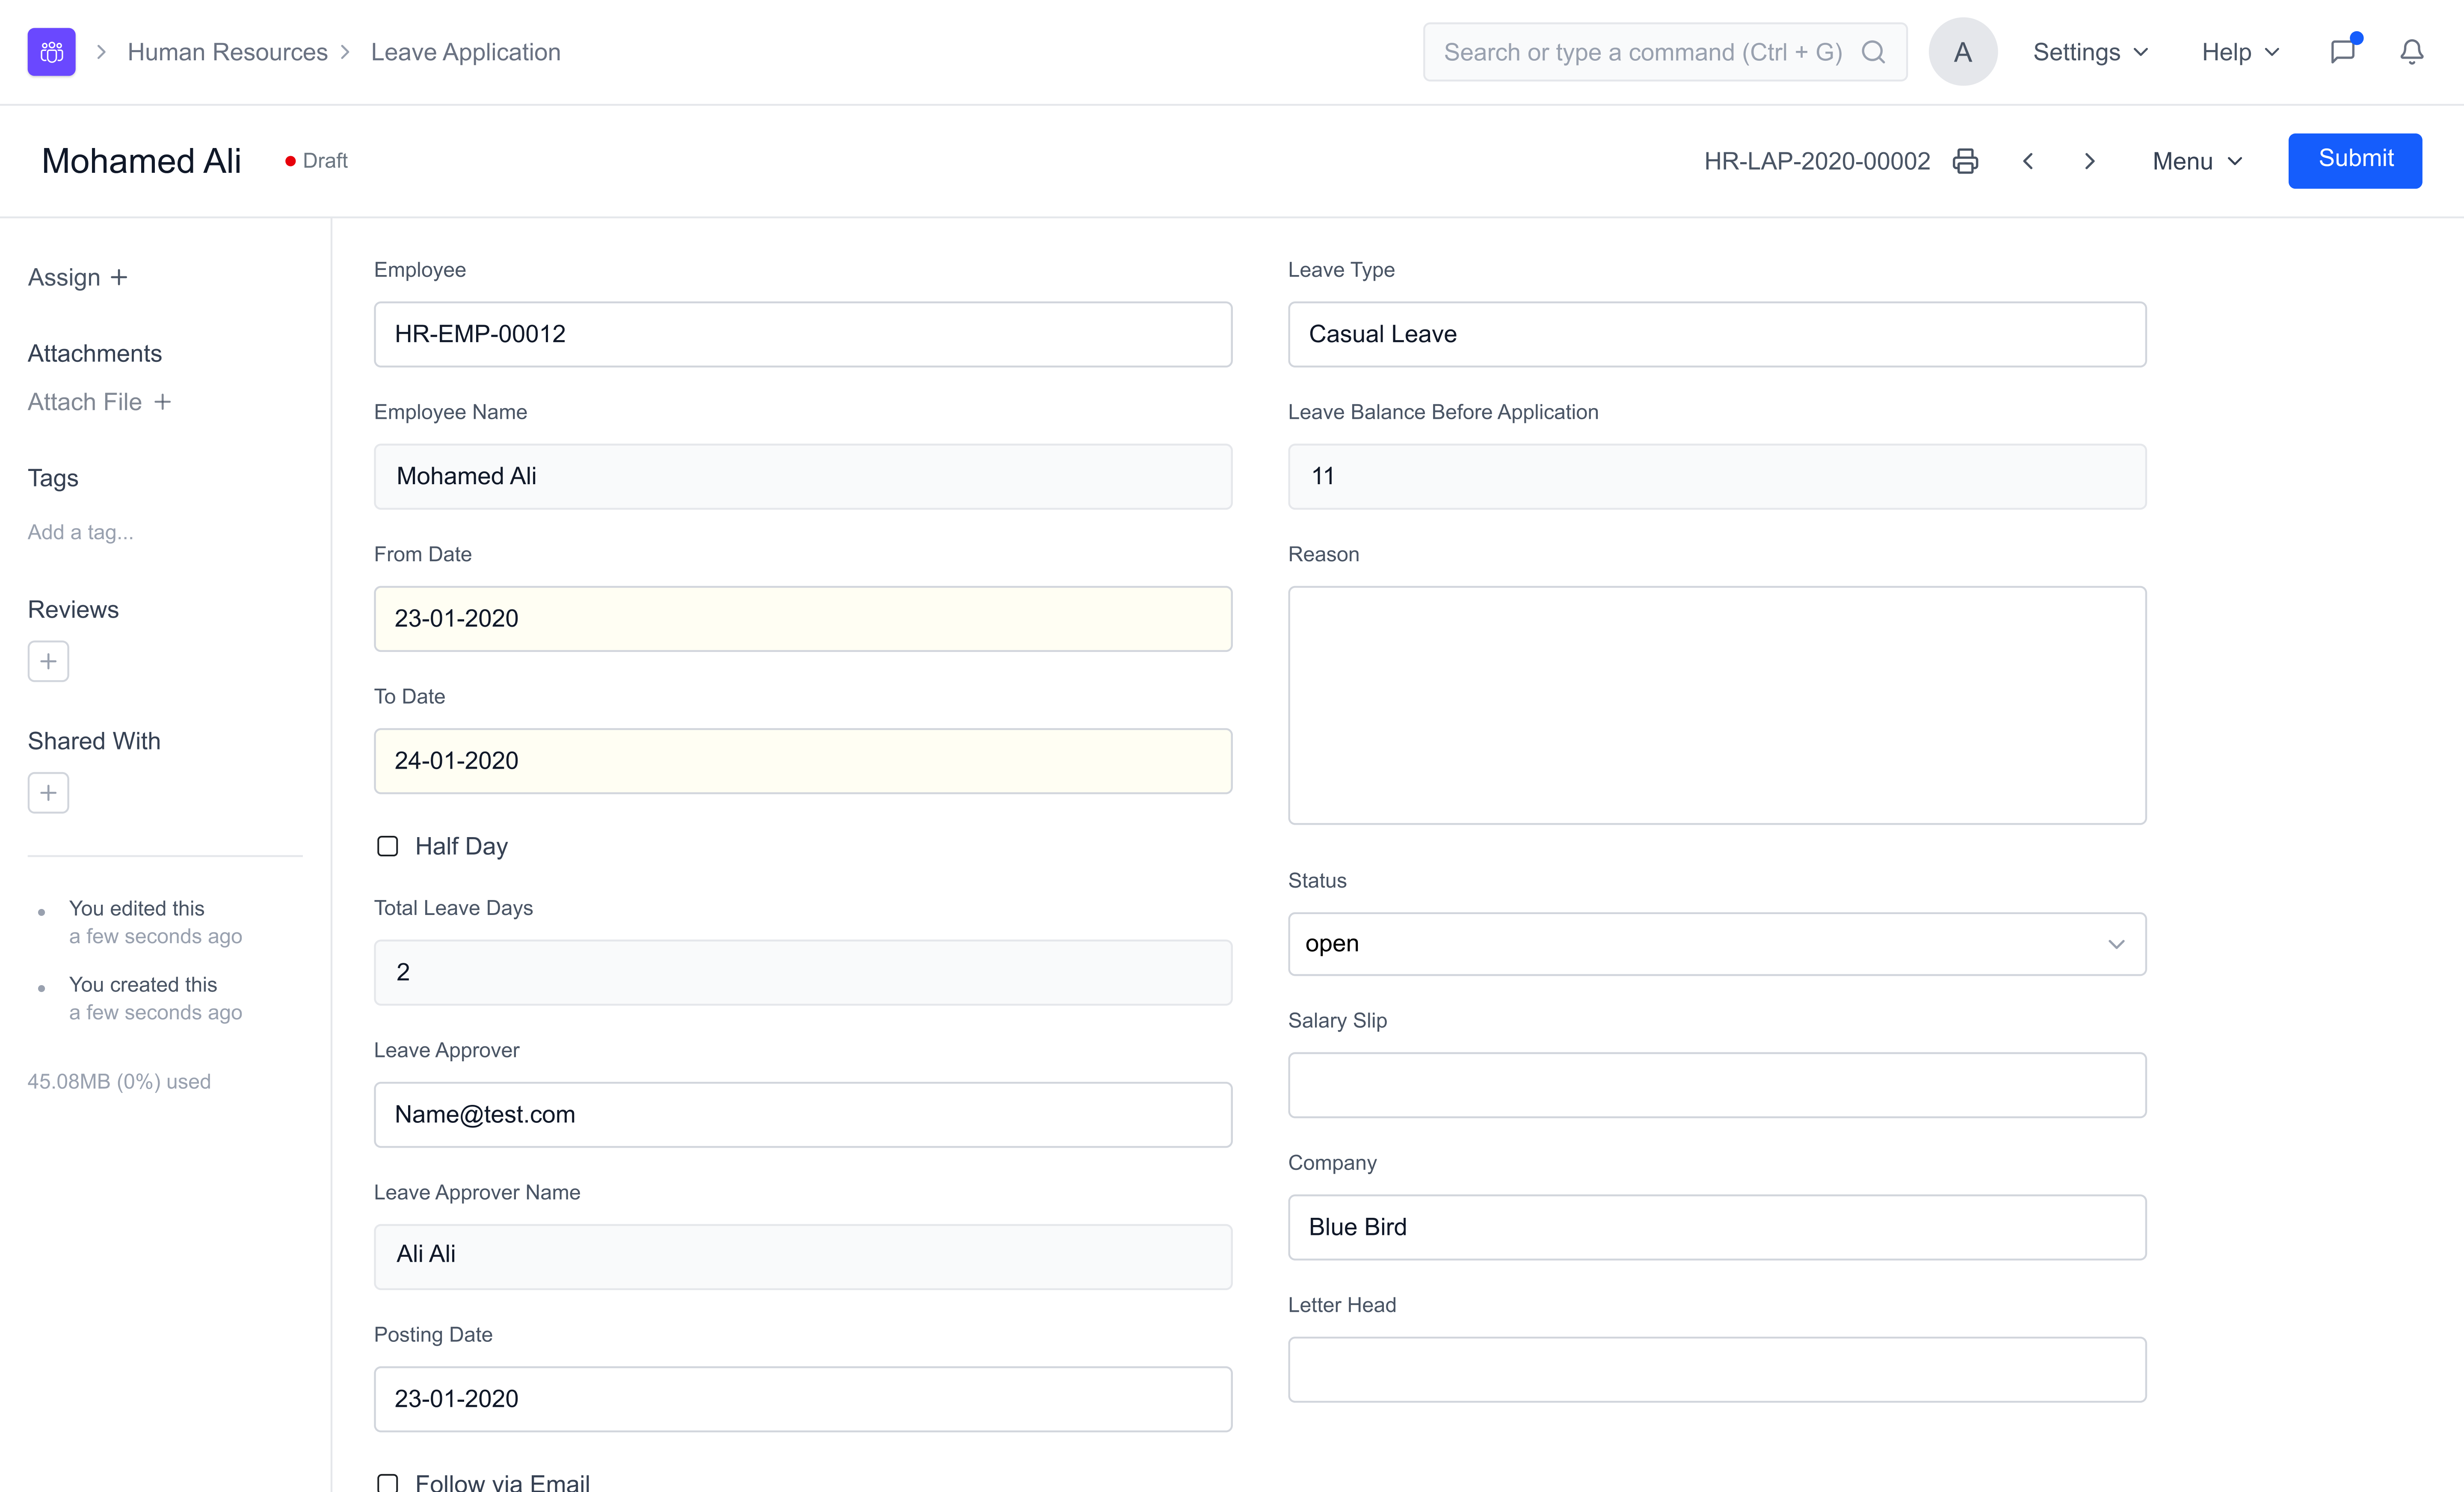Image resolution: width=2464 pixels, height=1492 pixels.
Task: Navigate to Human Resources breadcrumb
Action: (227, 52)
